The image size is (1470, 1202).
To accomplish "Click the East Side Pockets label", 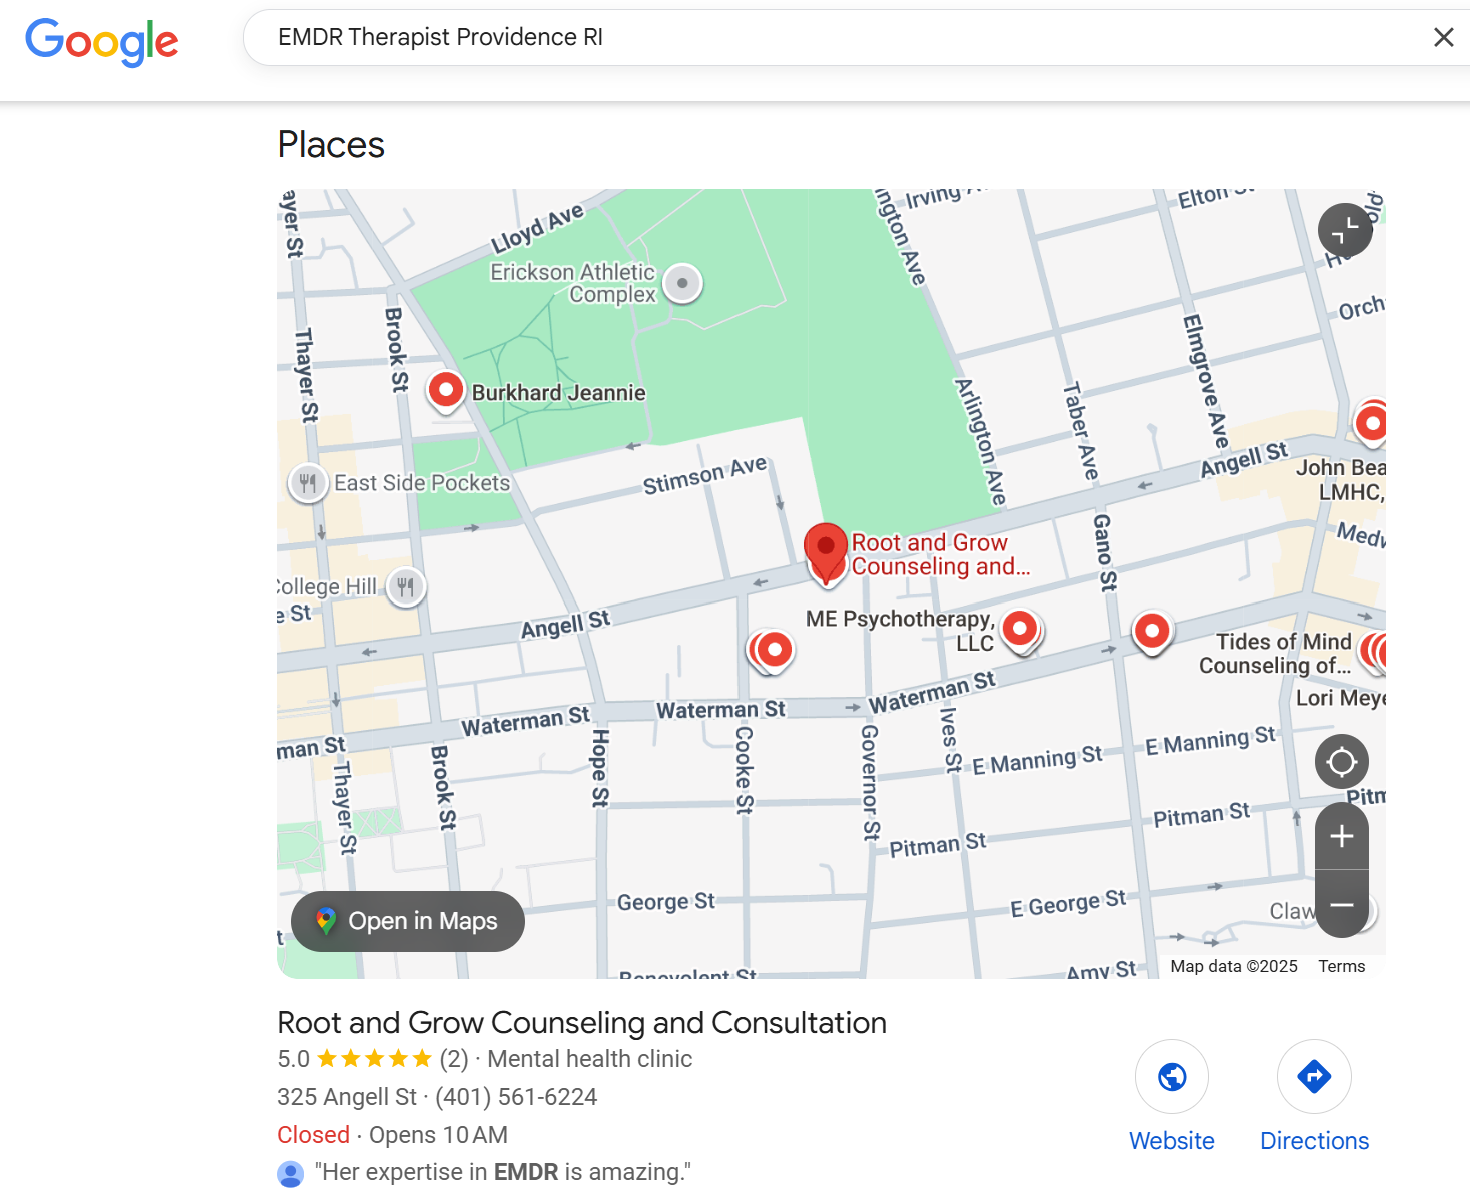I will 422,483.
